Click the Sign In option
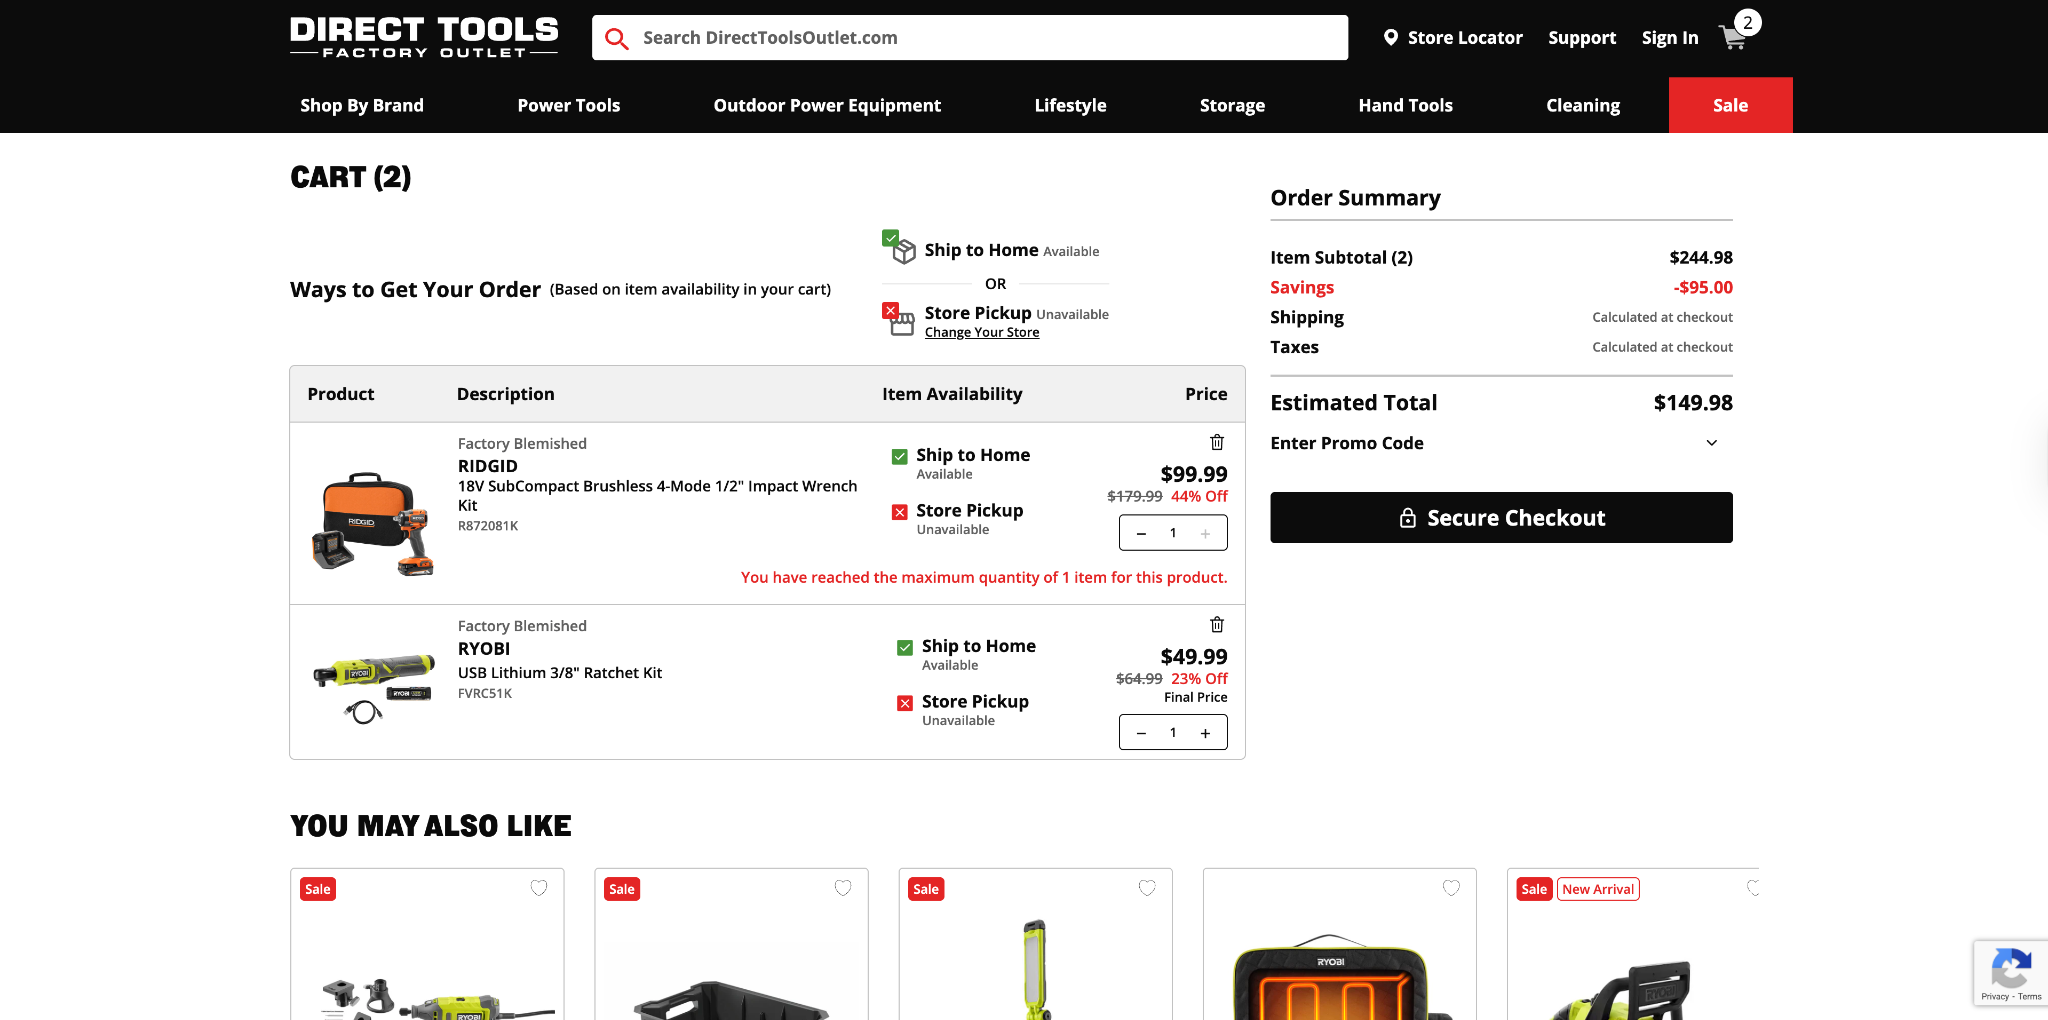 point(1669,37)
